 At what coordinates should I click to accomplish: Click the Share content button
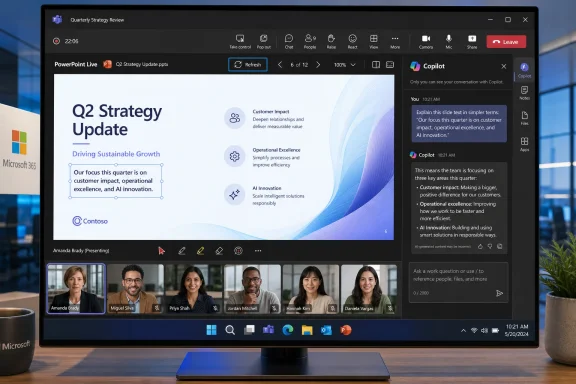(x=472, y=42)
